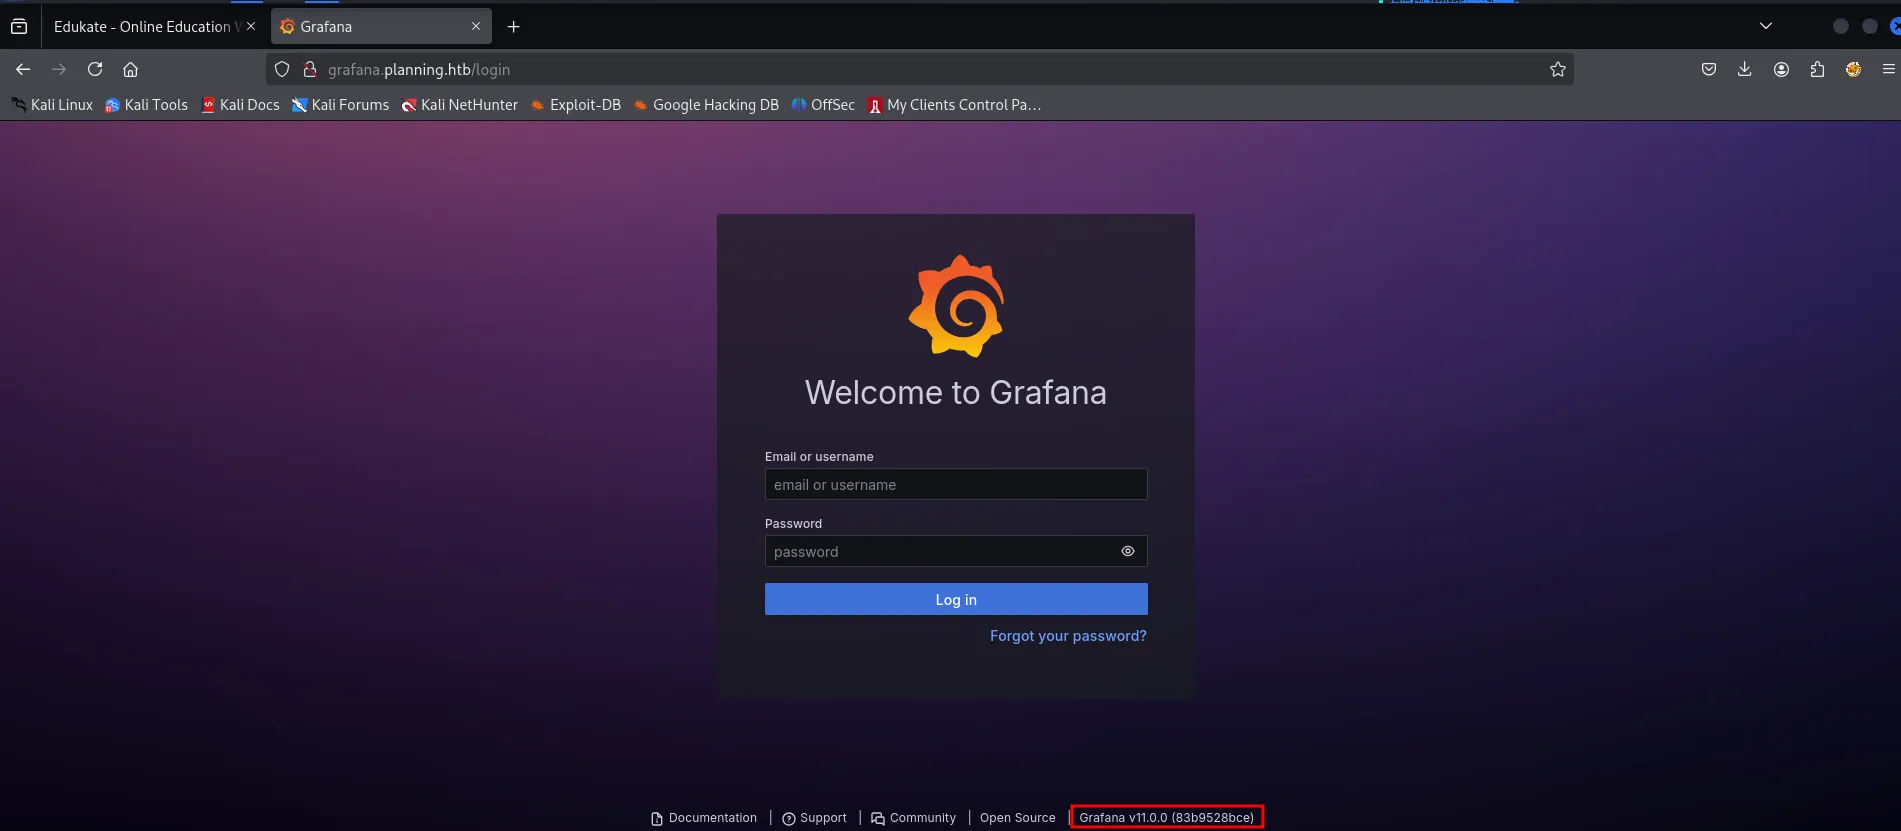Go forward using the forward arrow
The width and height of the screenshot is (1901, 831).
59,69
